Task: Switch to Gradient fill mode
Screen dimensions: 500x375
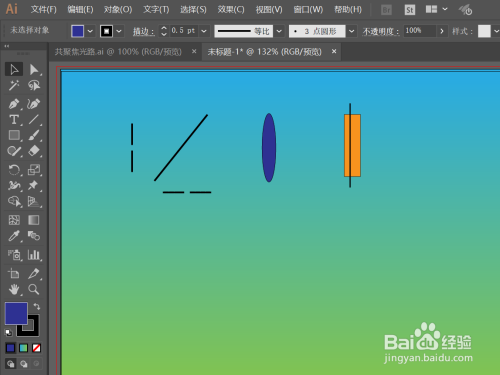Action: coord(23,348)
